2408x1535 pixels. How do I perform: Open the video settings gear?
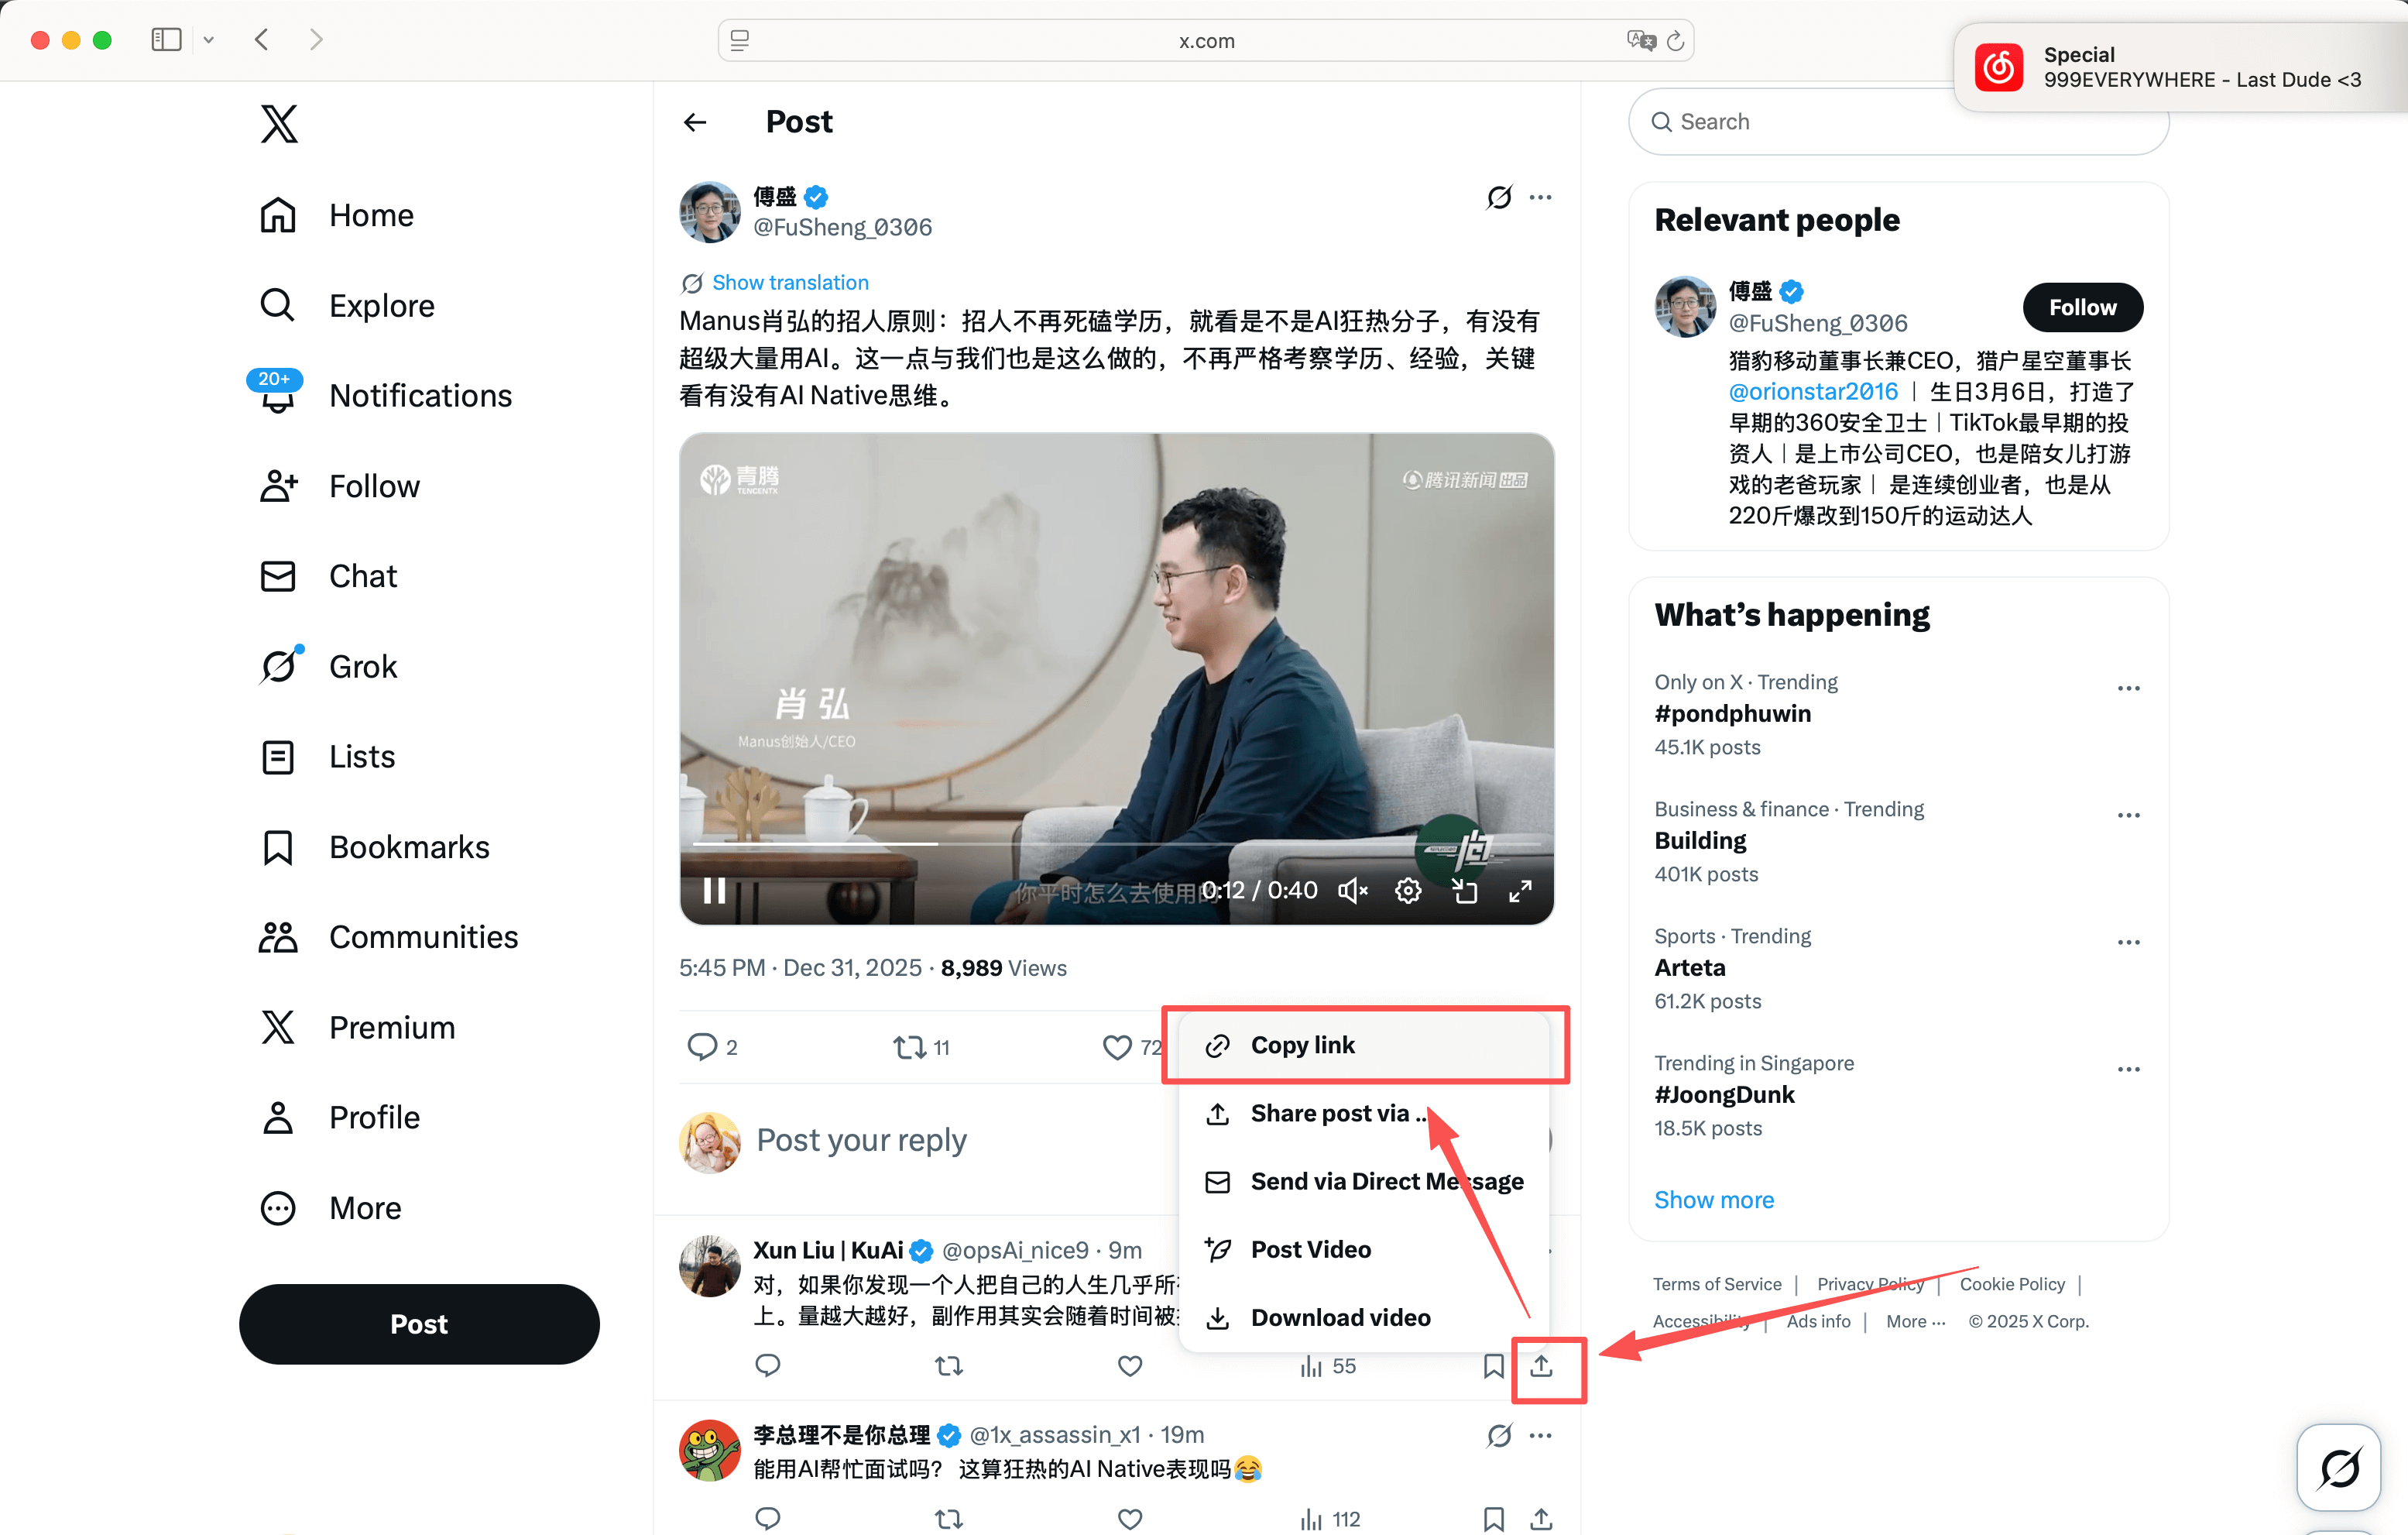coord(1408,890)
